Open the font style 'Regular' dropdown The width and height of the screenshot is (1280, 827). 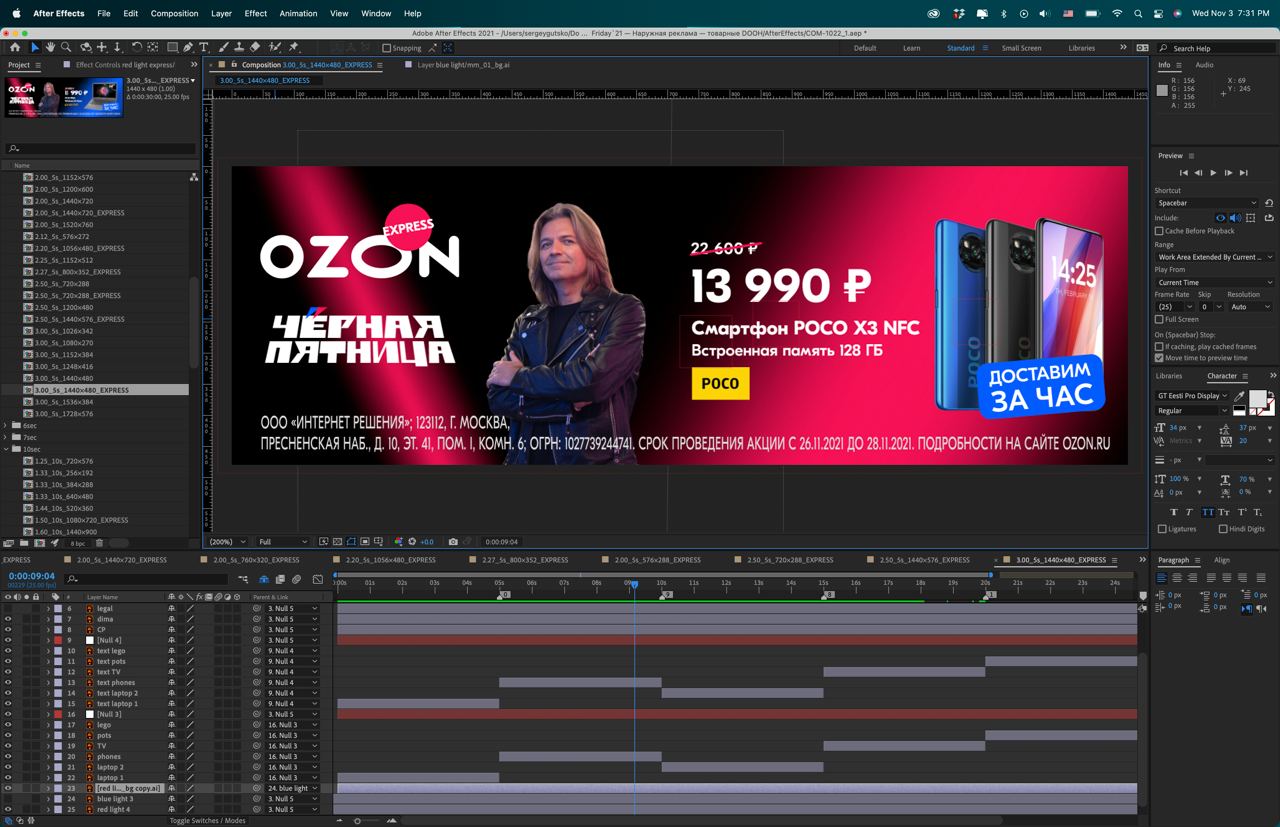pyautogui.click(x=1193, y=411)
